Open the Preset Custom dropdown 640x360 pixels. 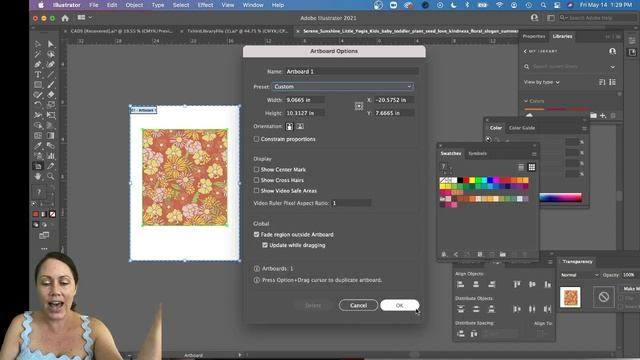click(x=343, y=87)
